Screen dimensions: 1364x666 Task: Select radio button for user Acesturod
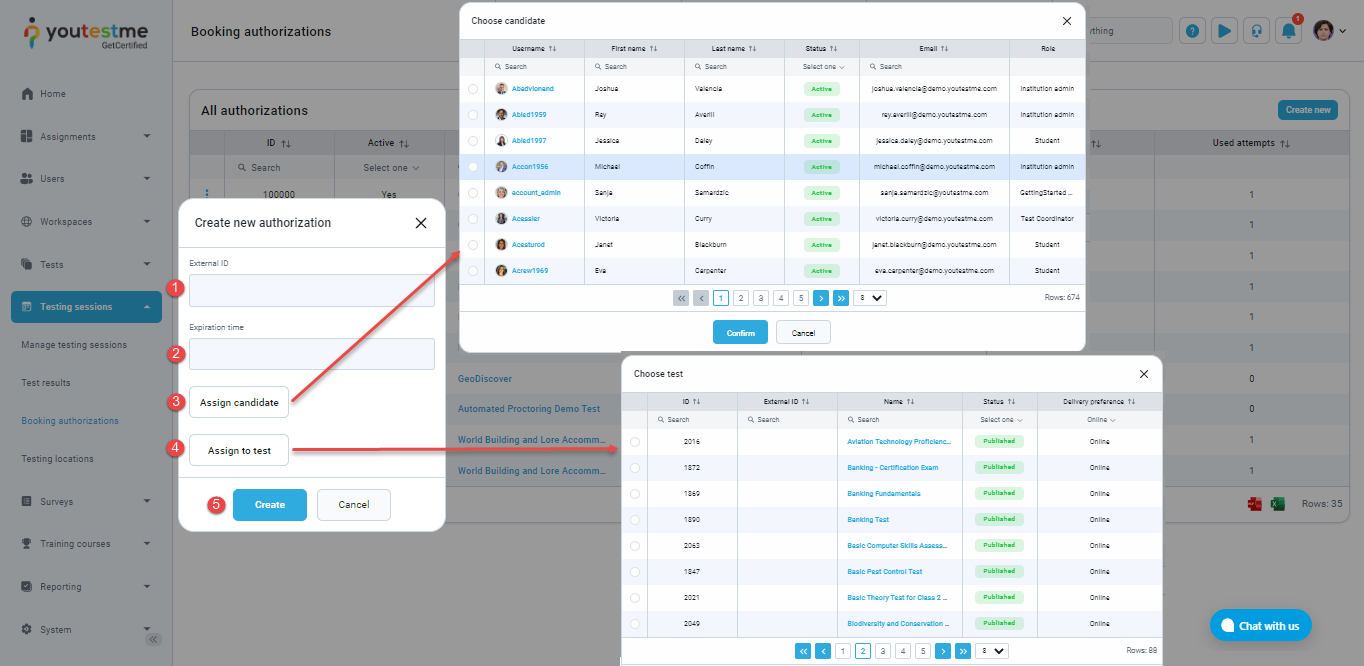point(472,245)
